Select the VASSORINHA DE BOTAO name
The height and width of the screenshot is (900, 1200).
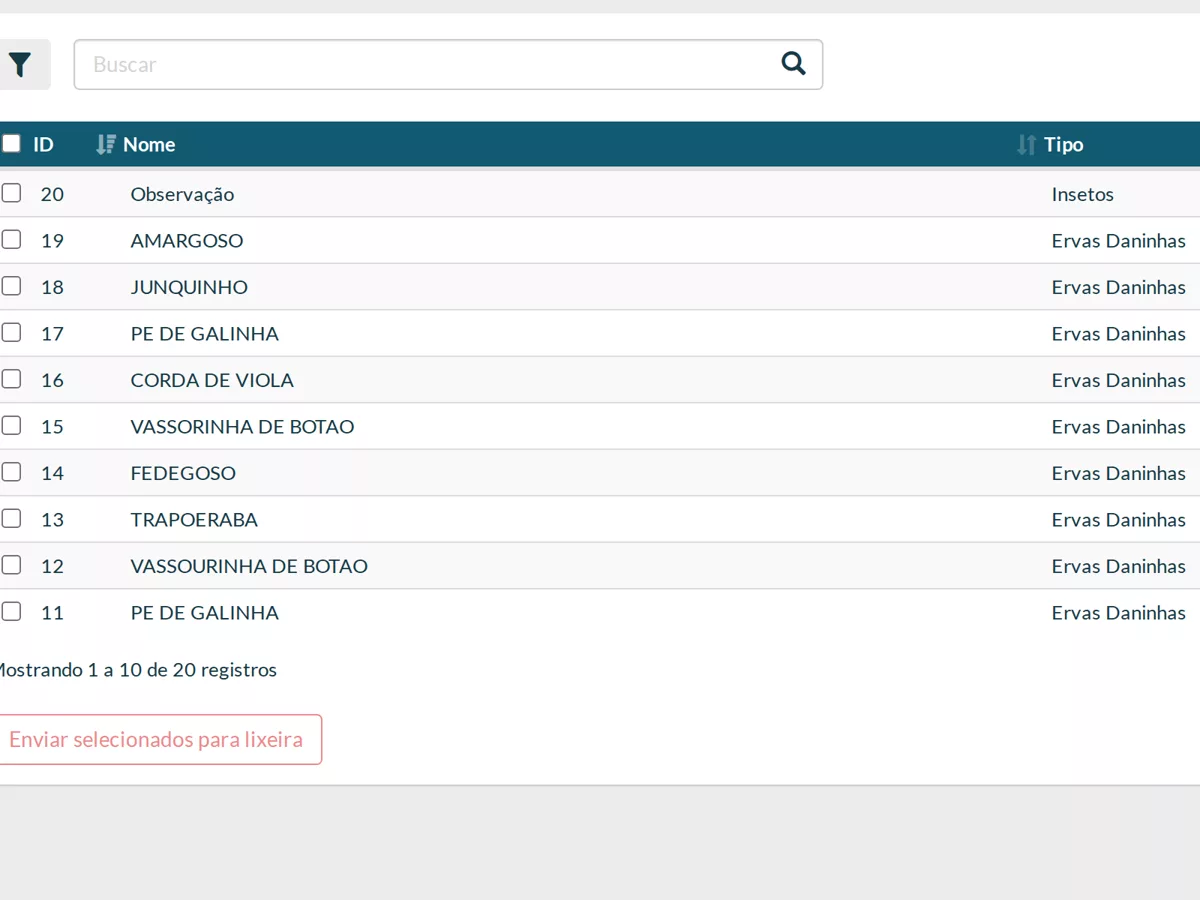[x=243, y=427]
